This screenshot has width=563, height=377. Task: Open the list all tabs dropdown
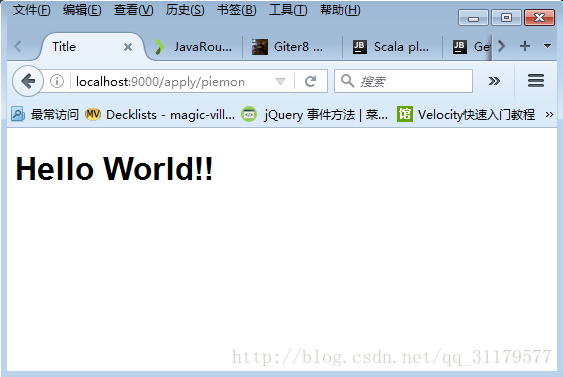point(548,46)
